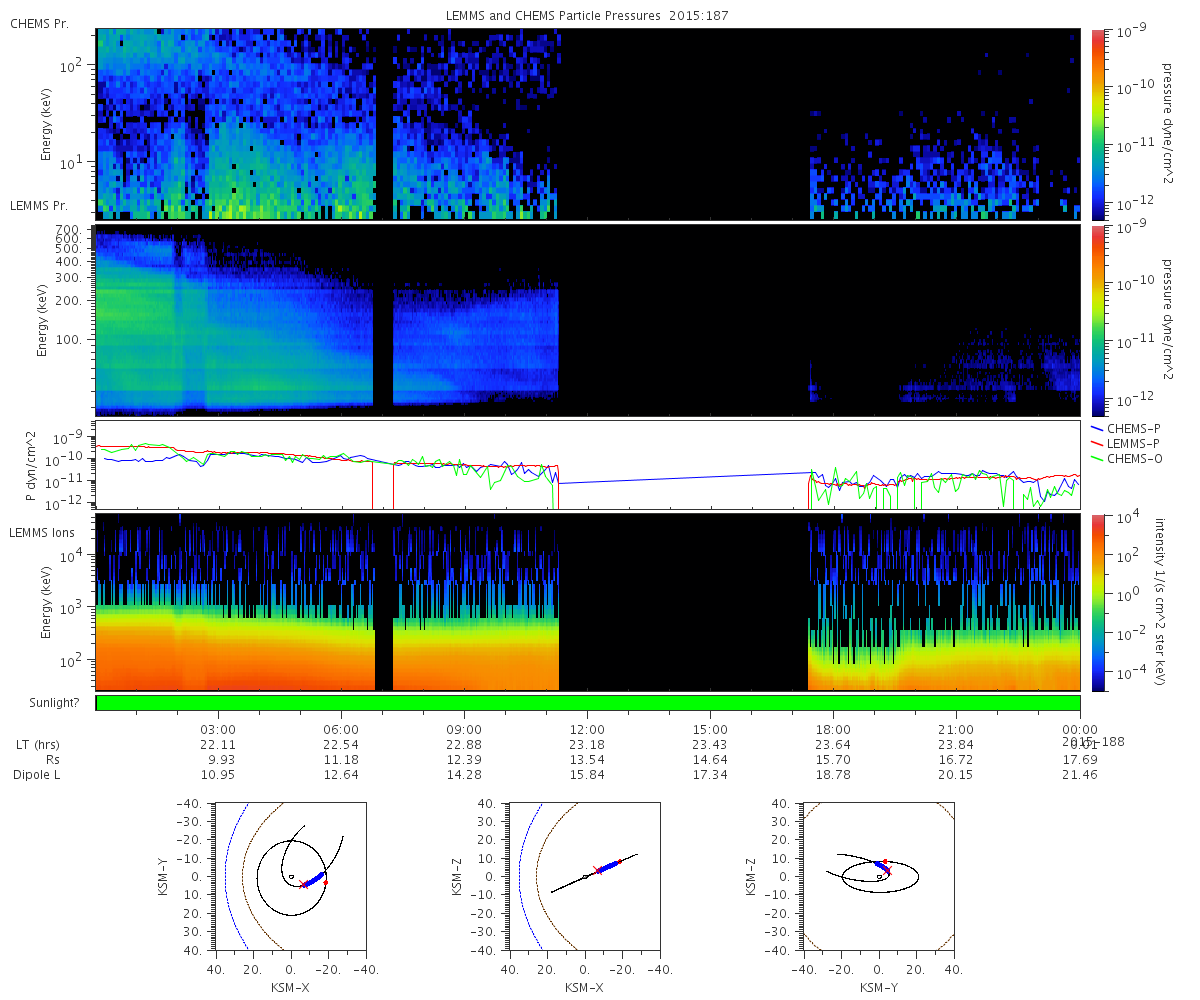This screenshot has width=1200, height=1000.
Task: Click the LEMMS ions intensity color bar
Action: pyautogui.click(x=1098, y=602)
